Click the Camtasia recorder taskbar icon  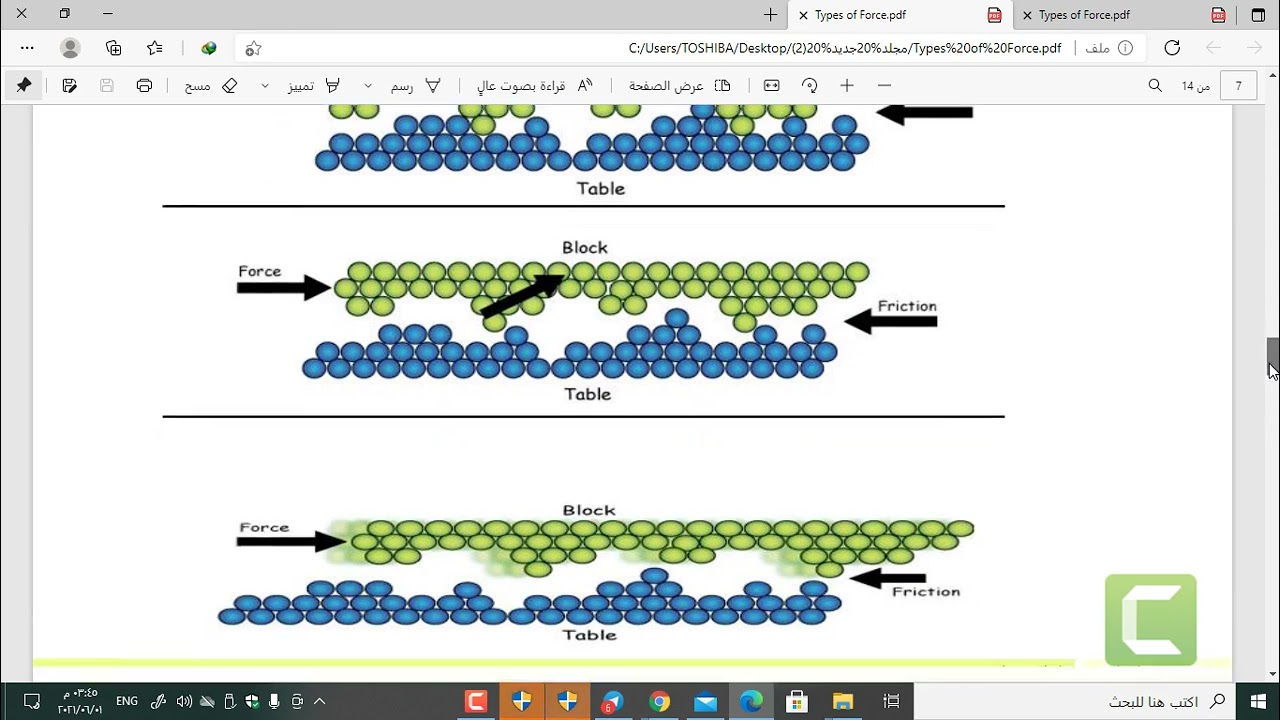[x=475, y=701]
